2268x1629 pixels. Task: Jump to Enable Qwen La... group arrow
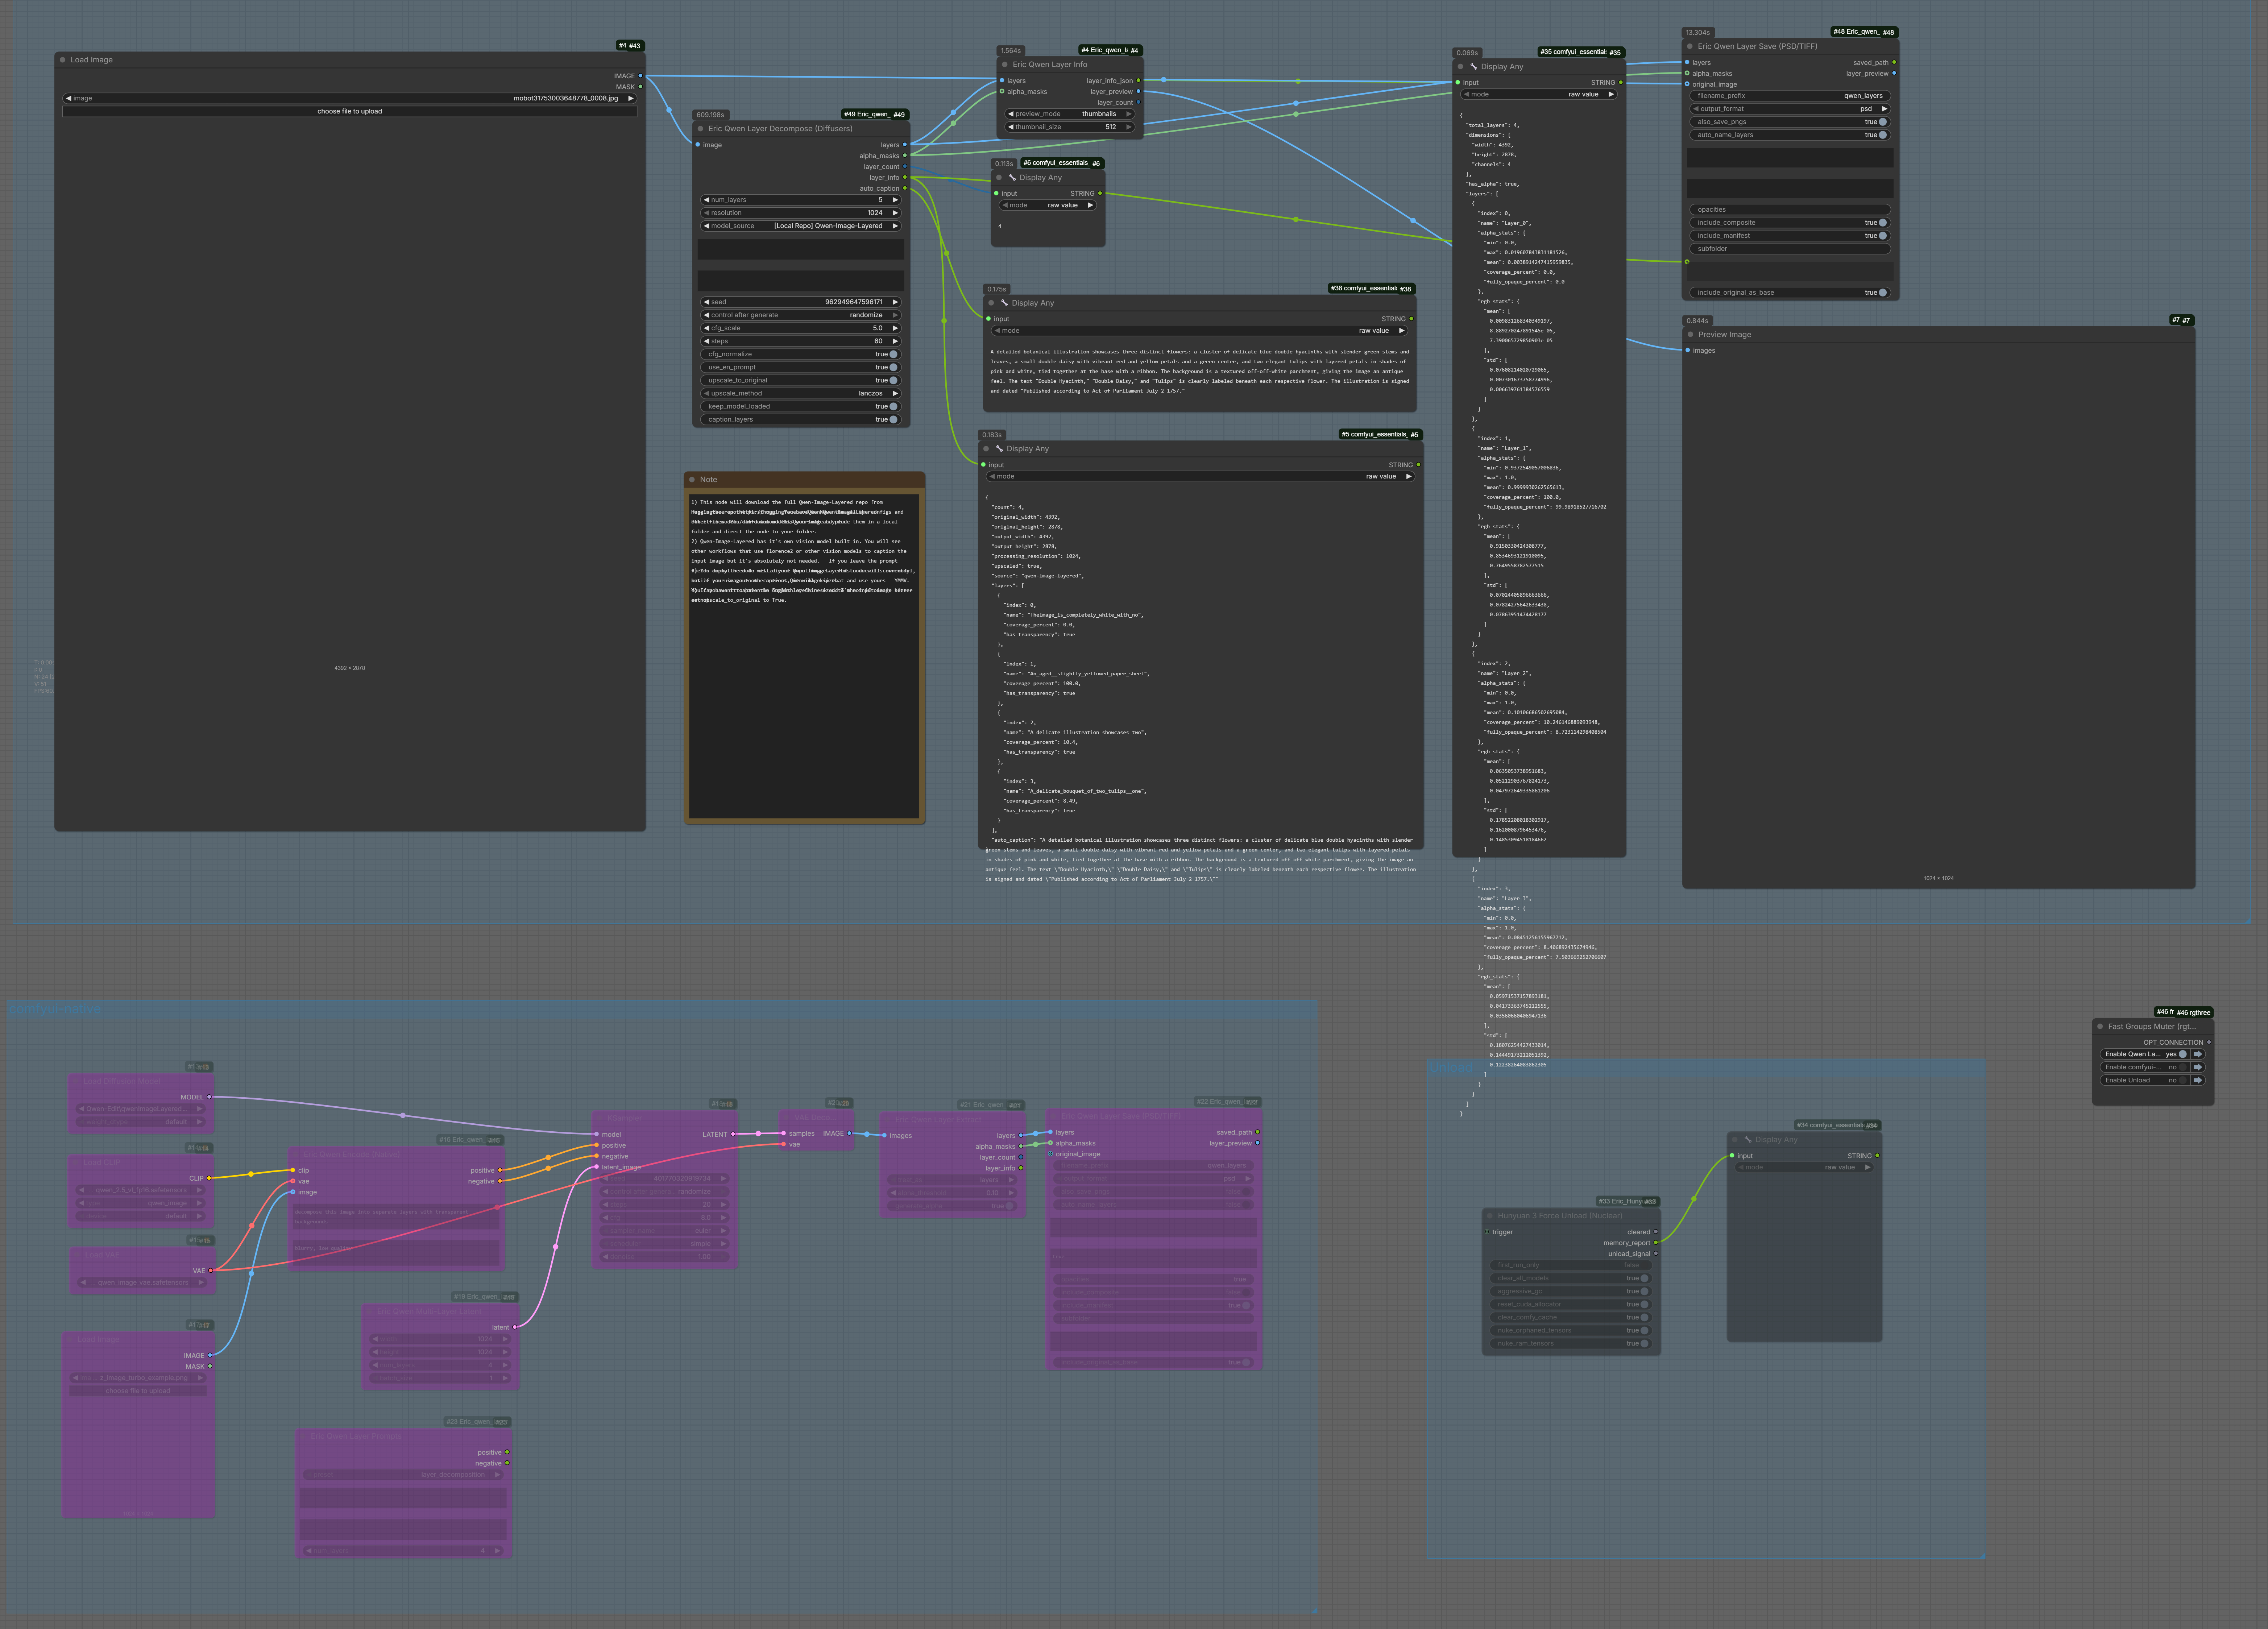coord(2198,1054)
